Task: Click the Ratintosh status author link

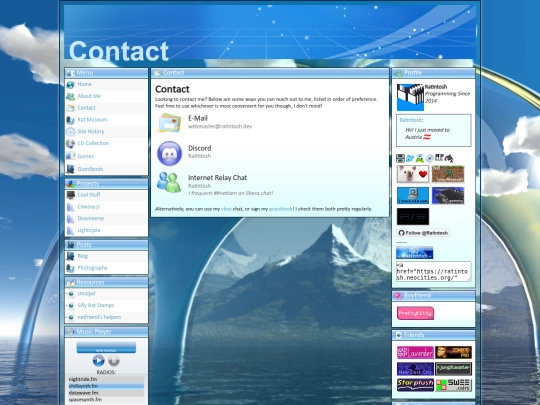Action: (x=411, y=120)
